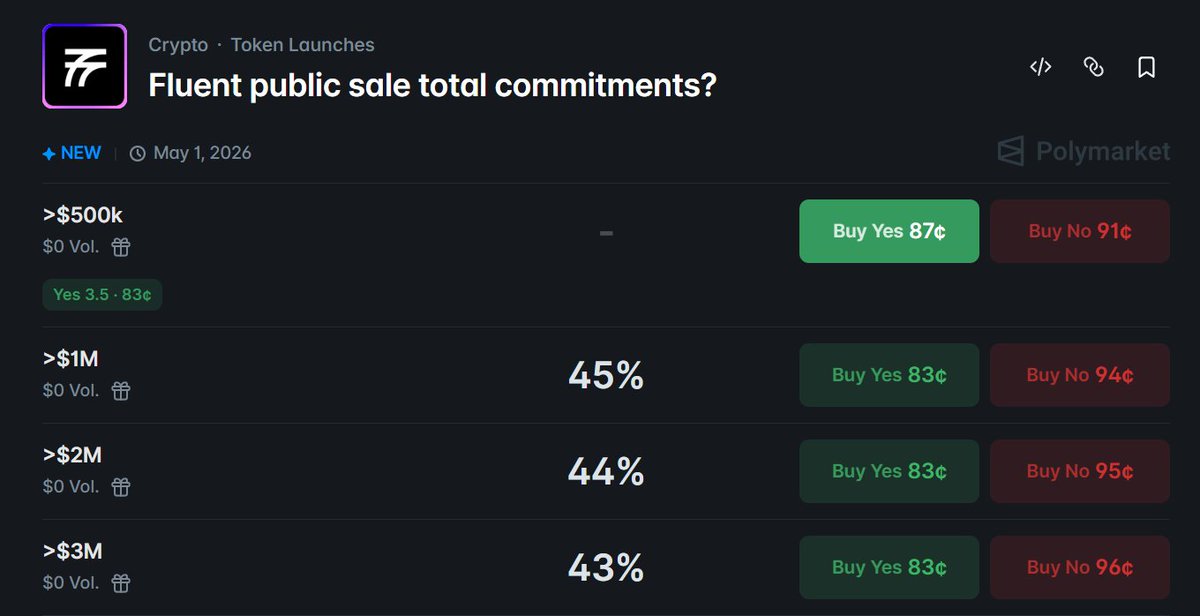Screen dimensions: 1200x616
Task: Open the Token Launches category link
Action: point(302,45)
